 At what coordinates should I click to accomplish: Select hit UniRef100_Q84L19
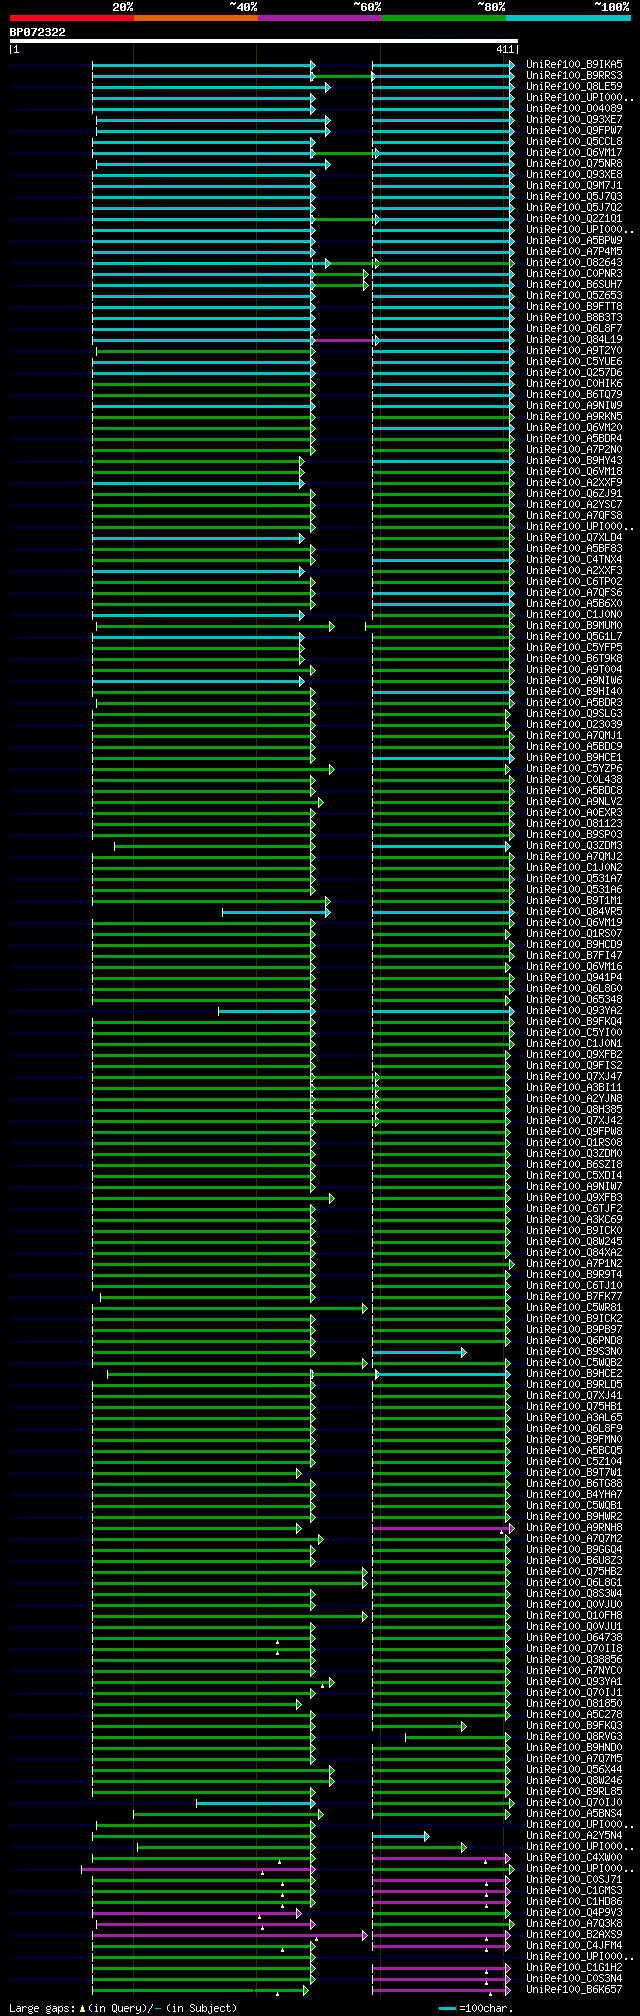tap(574, 339)
